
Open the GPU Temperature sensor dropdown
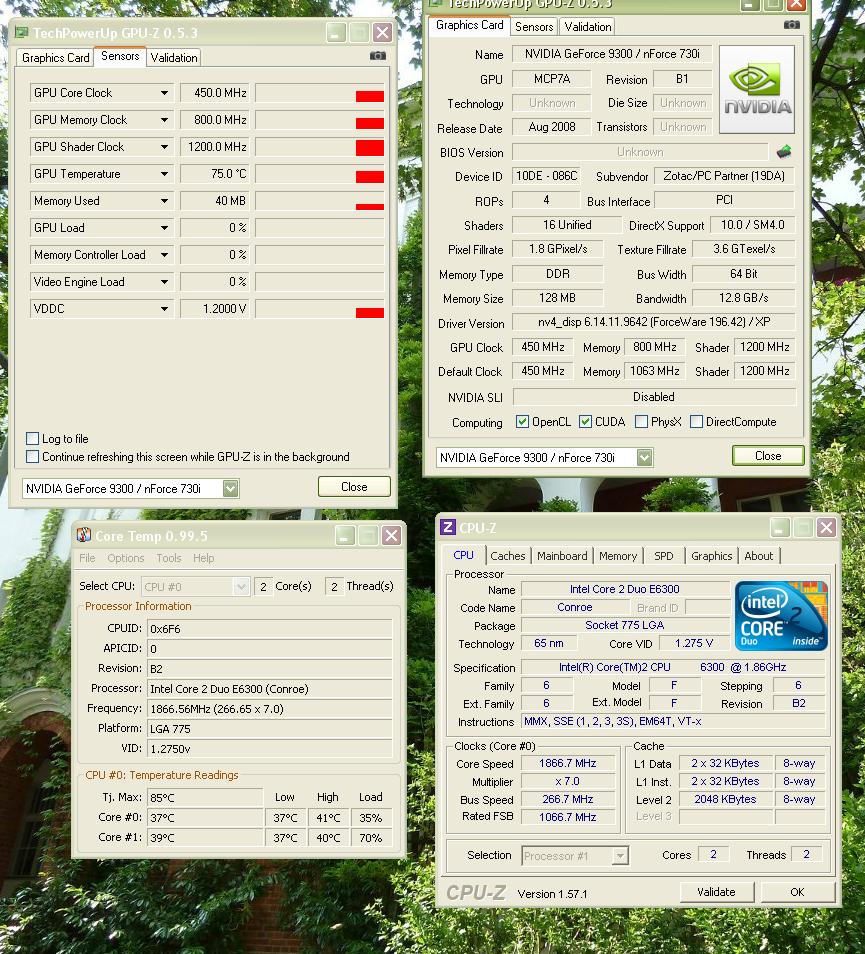(x=164, y=174)
